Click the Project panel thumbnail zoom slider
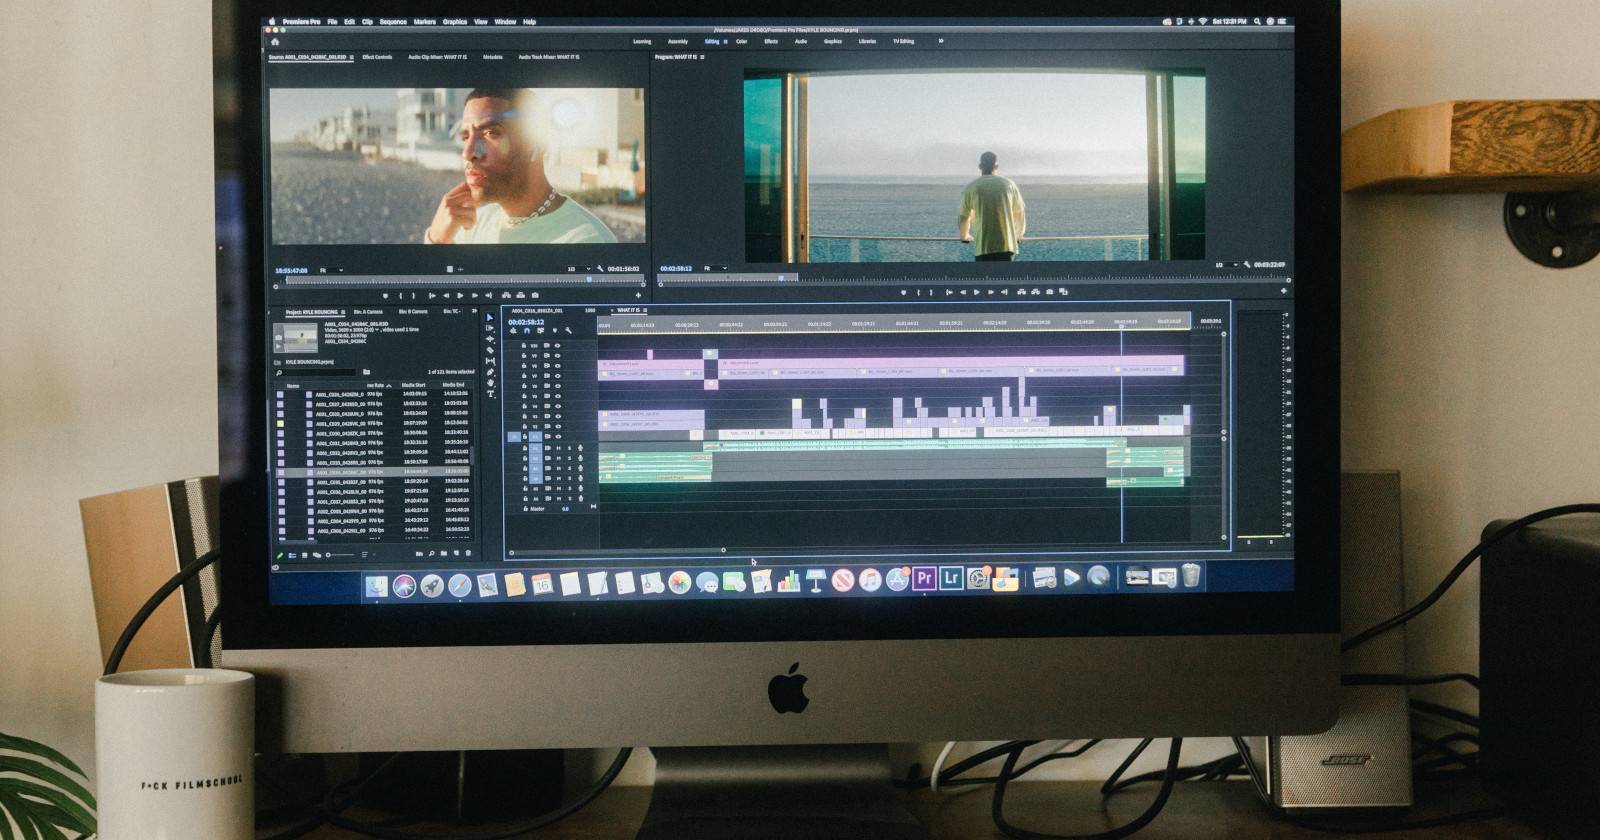1600x840 pixels. coord(340,554)
